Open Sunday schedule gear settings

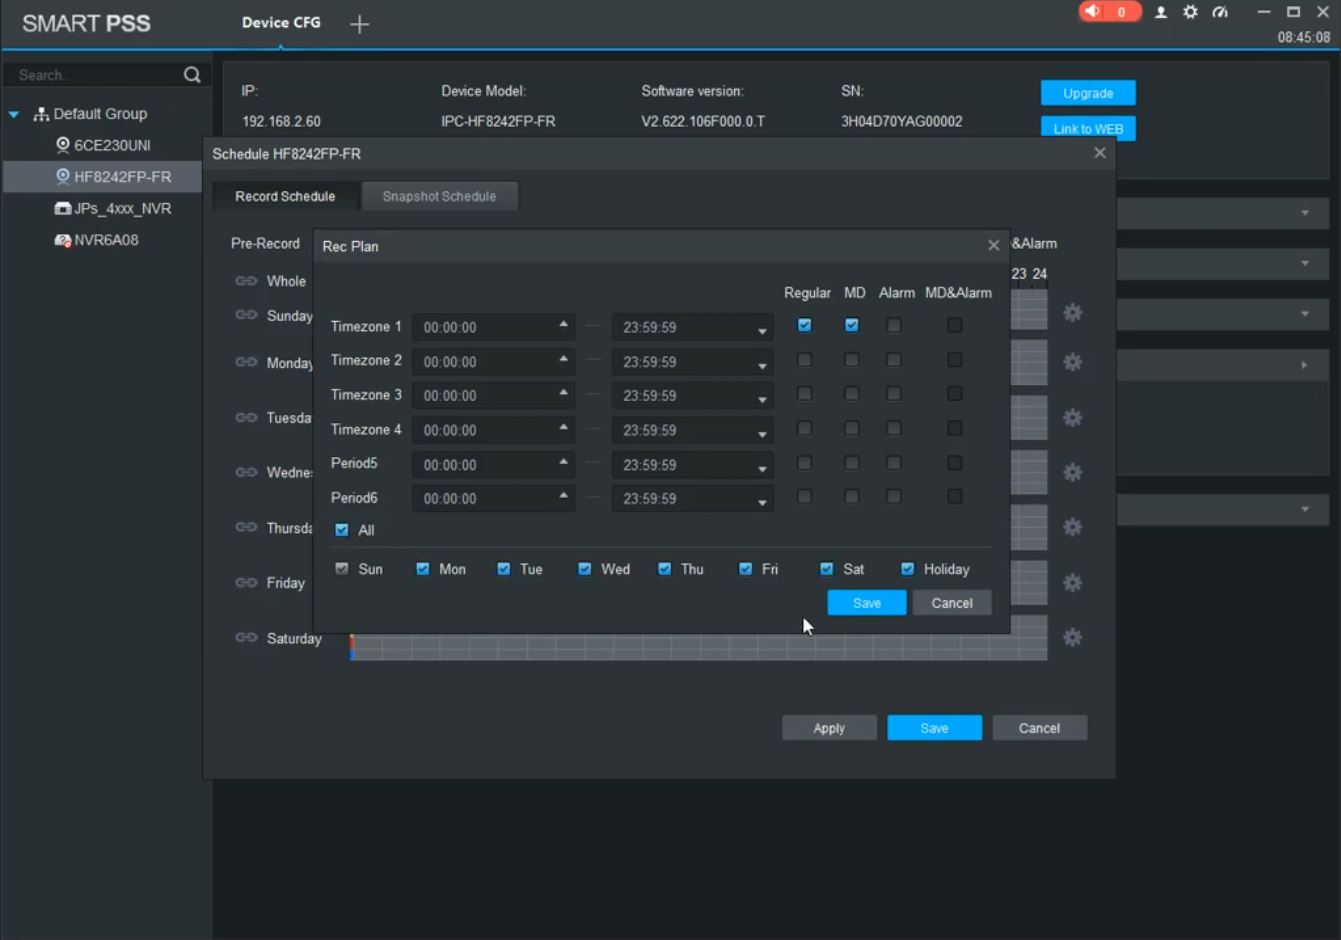pos(1072,313)
